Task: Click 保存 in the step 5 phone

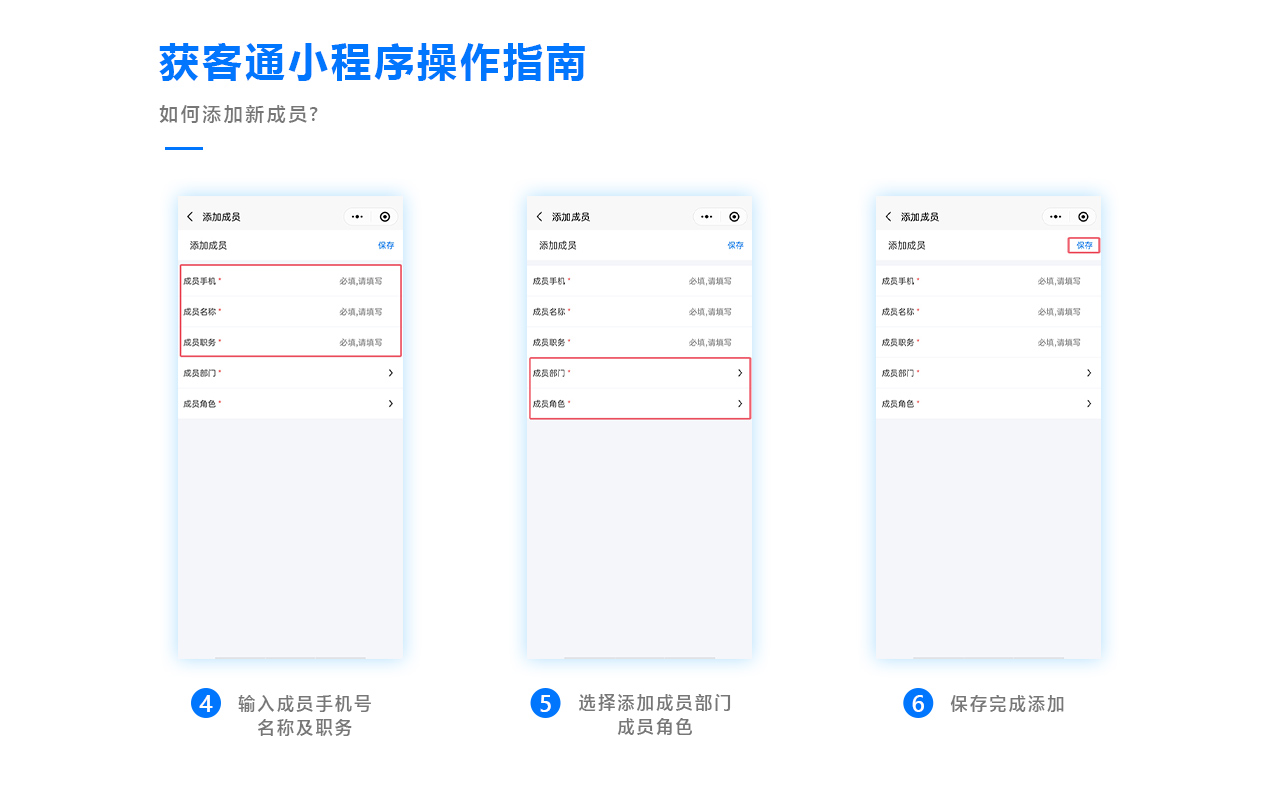Action: point(735,245)
